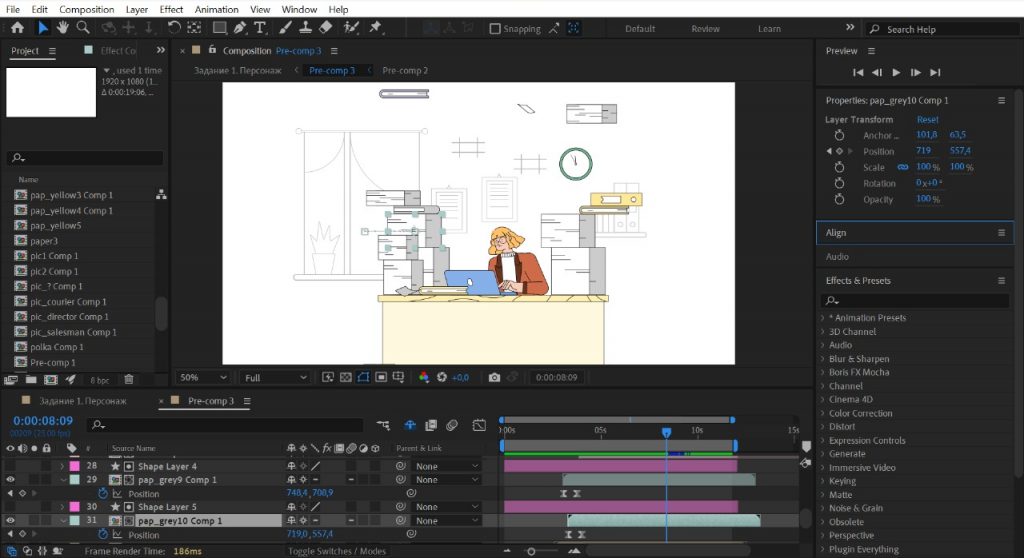Viewport: 1024px width, 558px height.
Task: Hide the pap_grey9 Comp 1 layer
Action: pyautogui.click(x=11, y=480)
